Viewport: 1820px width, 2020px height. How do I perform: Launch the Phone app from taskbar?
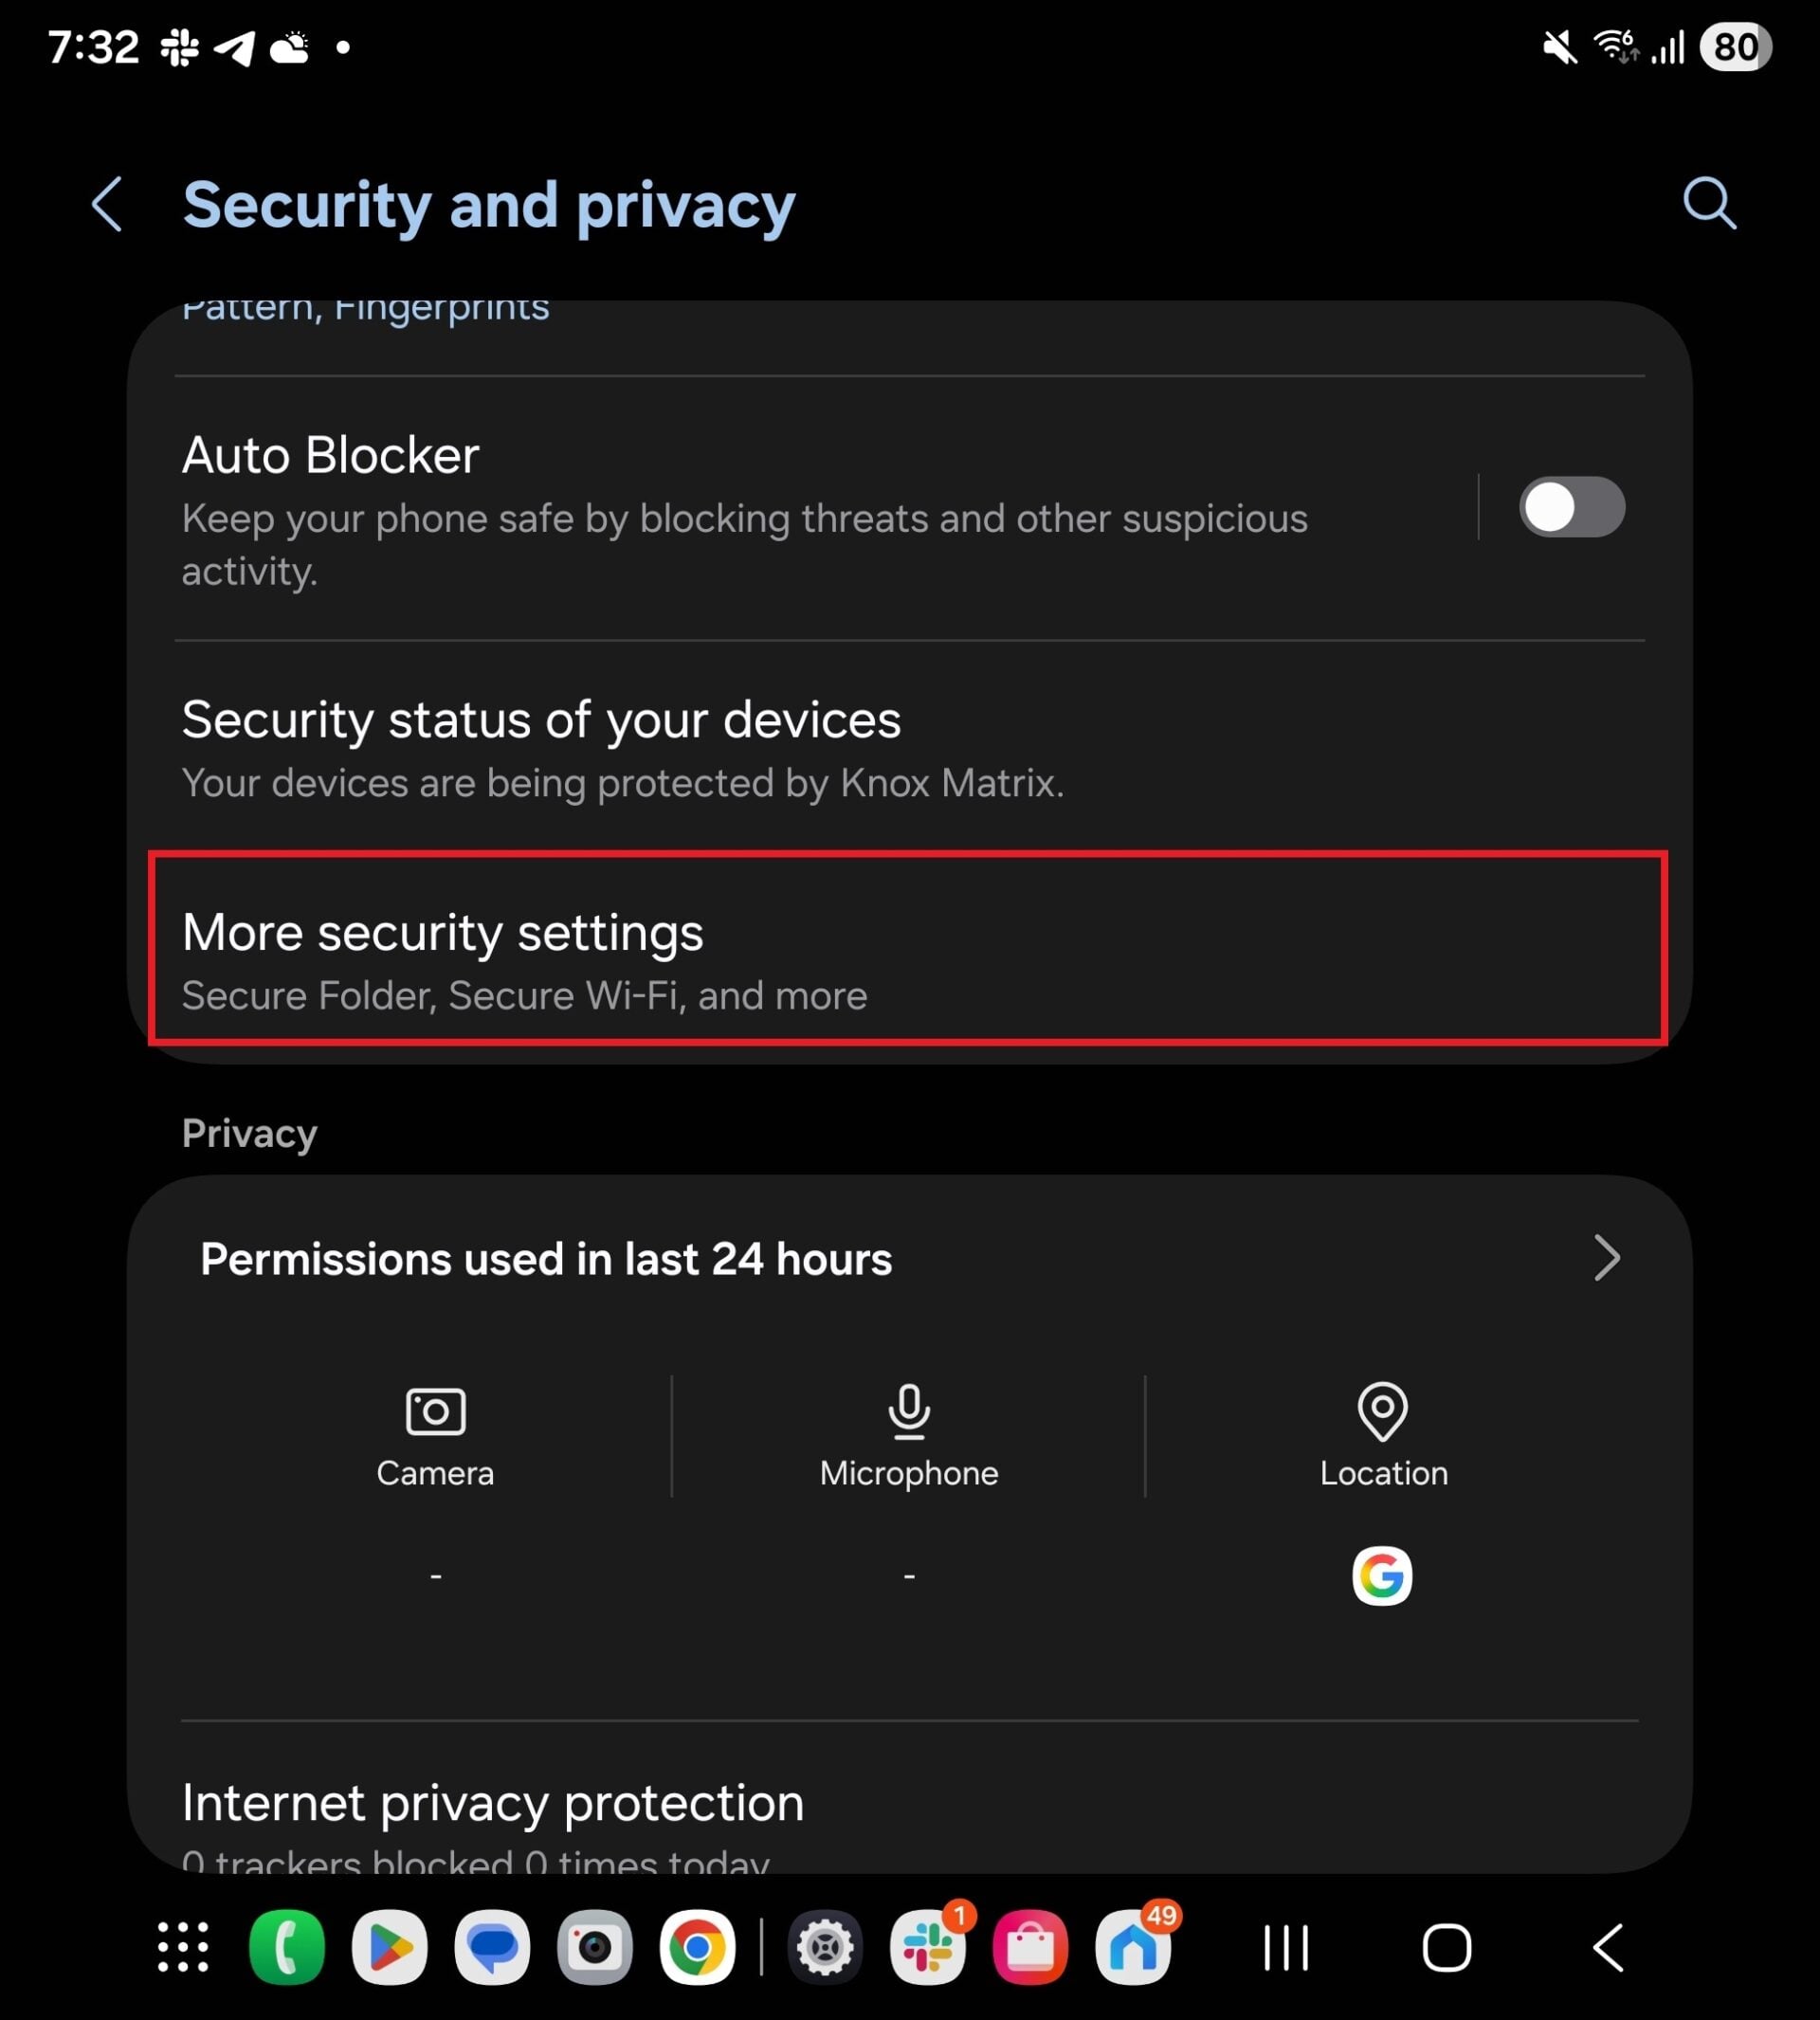pyautogui.click(x=287, y=1948)
